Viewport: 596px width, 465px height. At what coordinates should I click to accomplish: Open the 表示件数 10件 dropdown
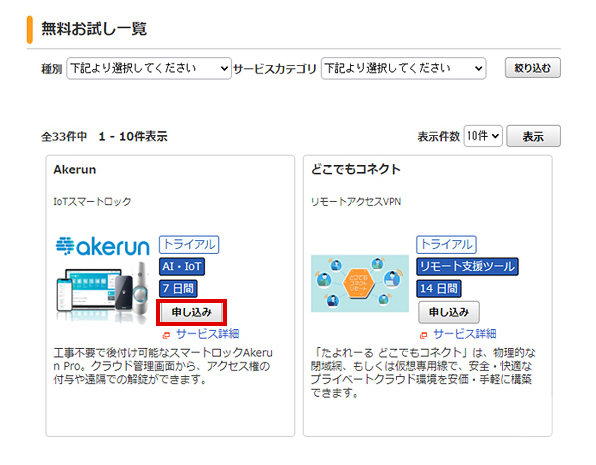[483, 136]
